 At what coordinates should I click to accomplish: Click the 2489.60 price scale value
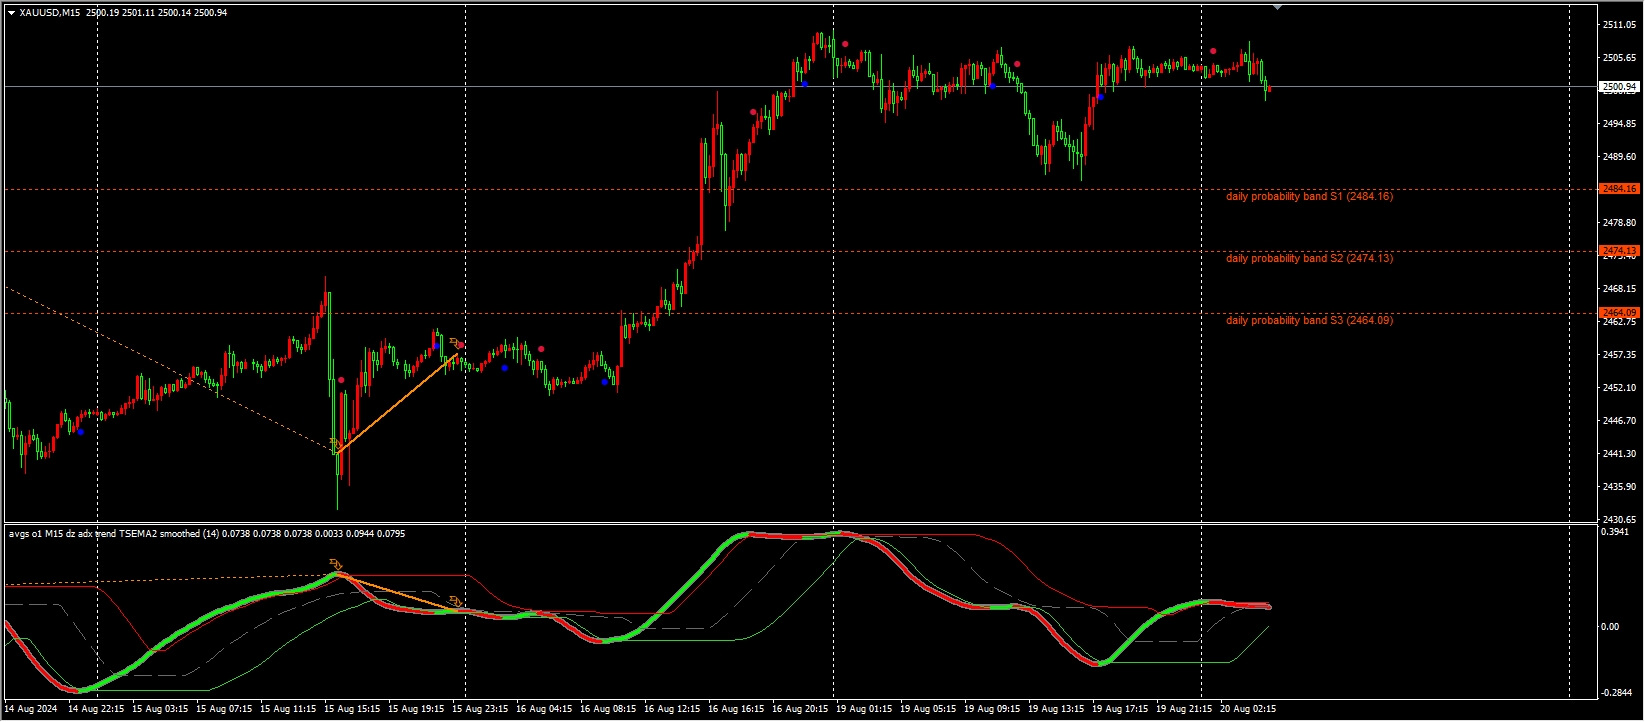point(1619,157)
